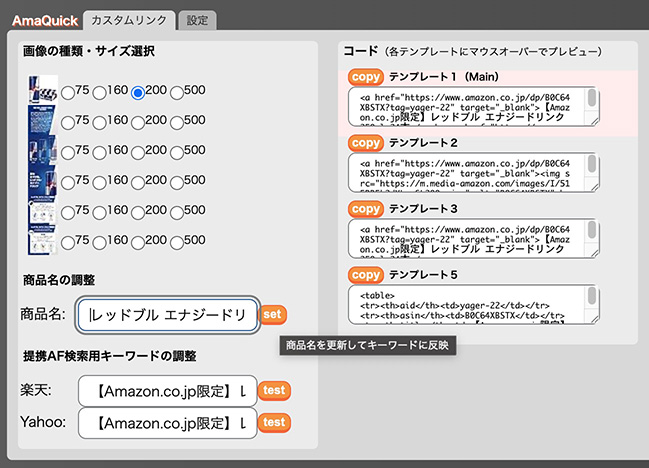Viewport: 649px width, 468px height.
Task: Copy the テンプレート2 code
Action: [x=365, y=143]
